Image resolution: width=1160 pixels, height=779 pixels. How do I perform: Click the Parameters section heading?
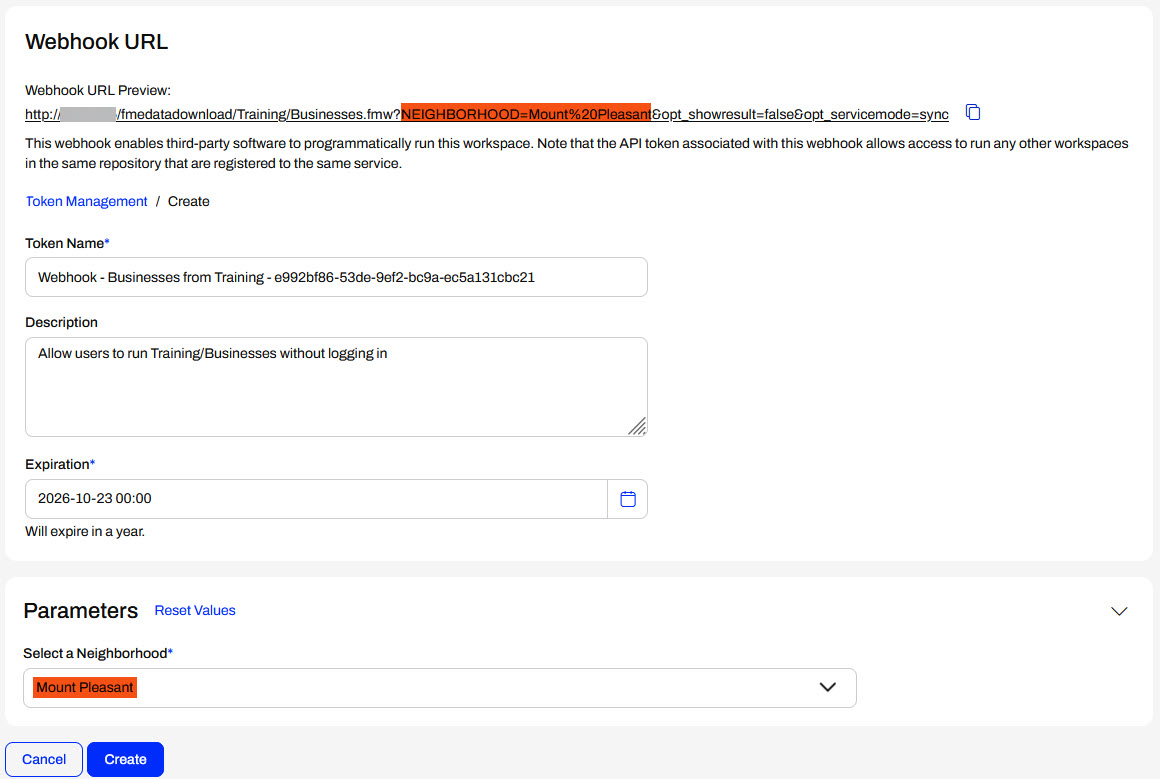click(81, 611)
